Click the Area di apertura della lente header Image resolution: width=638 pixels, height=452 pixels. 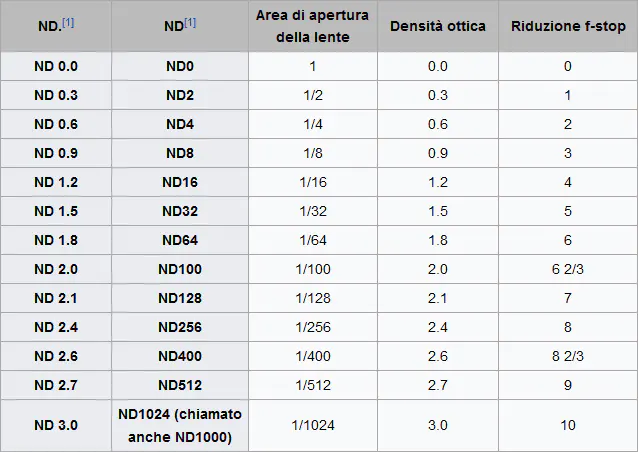(x=312, y=26)
